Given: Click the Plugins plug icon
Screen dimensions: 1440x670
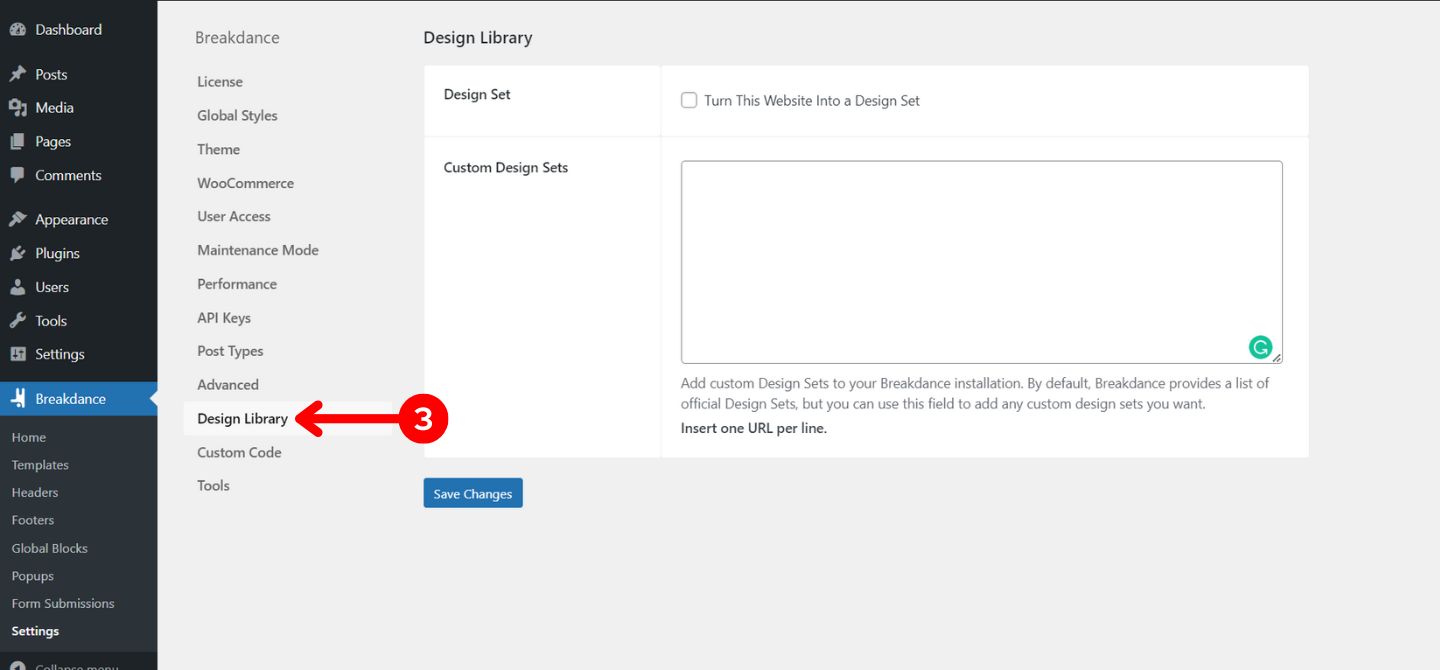Looking at the screenshot, I should (18, 253).
